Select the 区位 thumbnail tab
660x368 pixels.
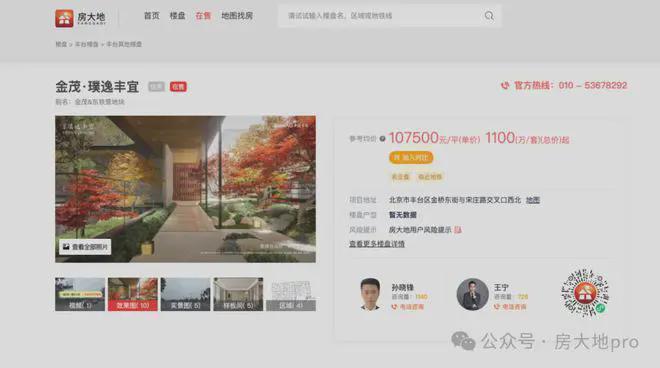click(x=291, y=294)
